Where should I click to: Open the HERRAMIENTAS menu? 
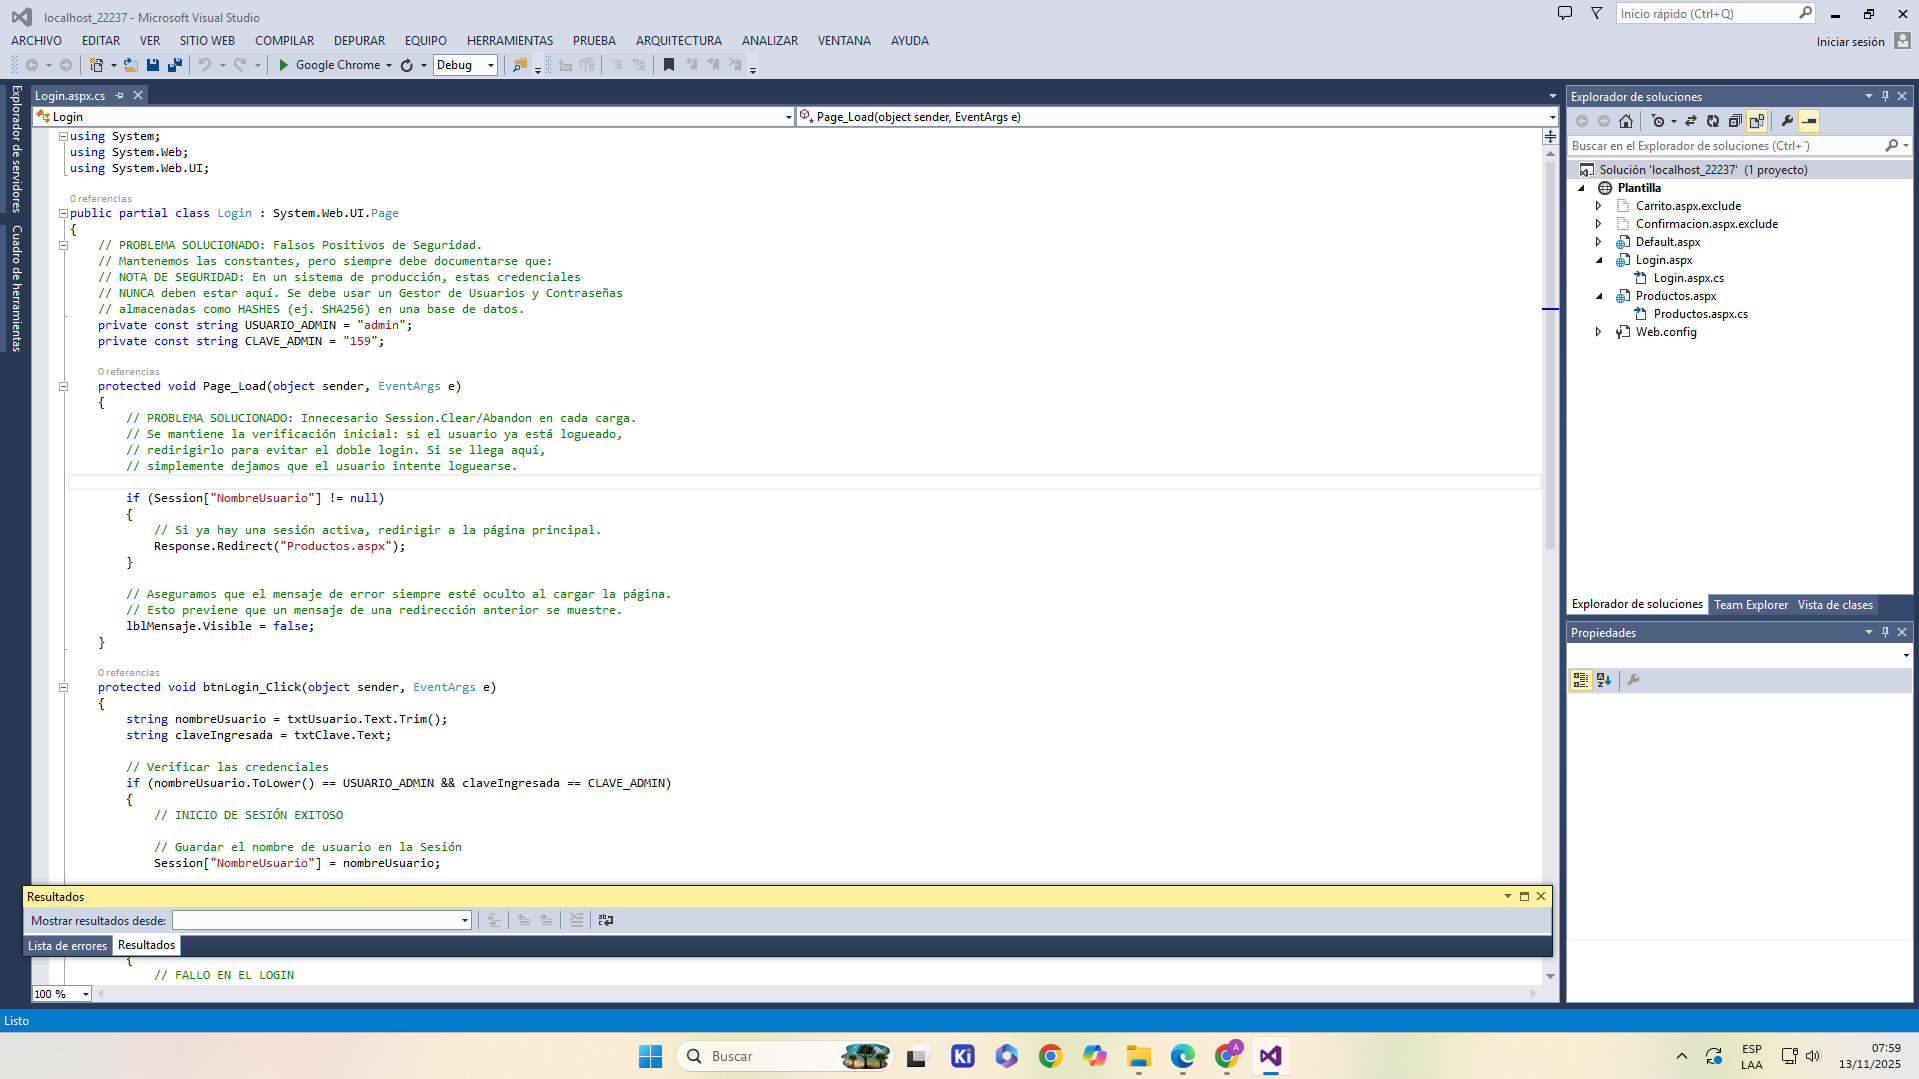pyautogui.click(x=509, y=41)
